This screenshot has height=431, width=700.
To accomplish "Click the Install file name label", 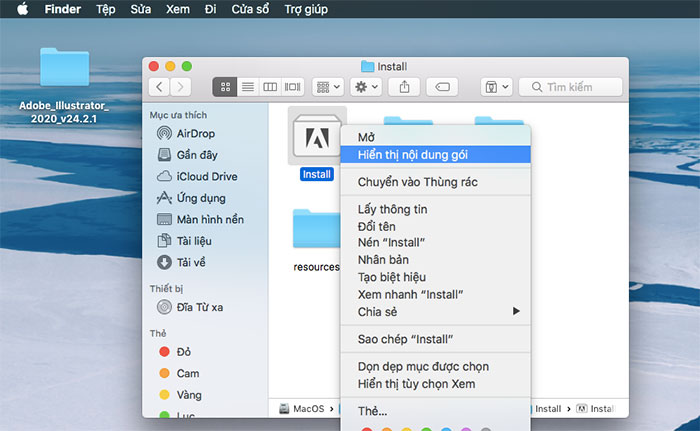I will 317,174.
